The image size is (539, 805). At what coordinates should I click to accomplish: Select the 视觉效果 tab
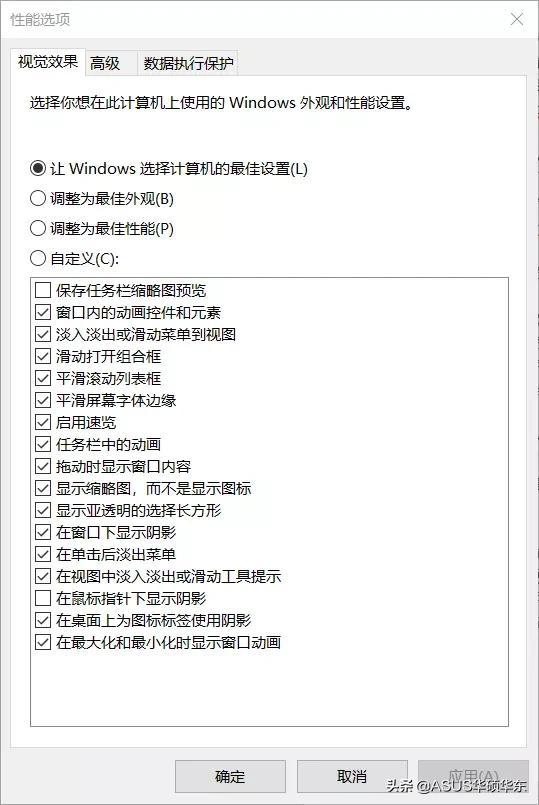click(48, 62)
